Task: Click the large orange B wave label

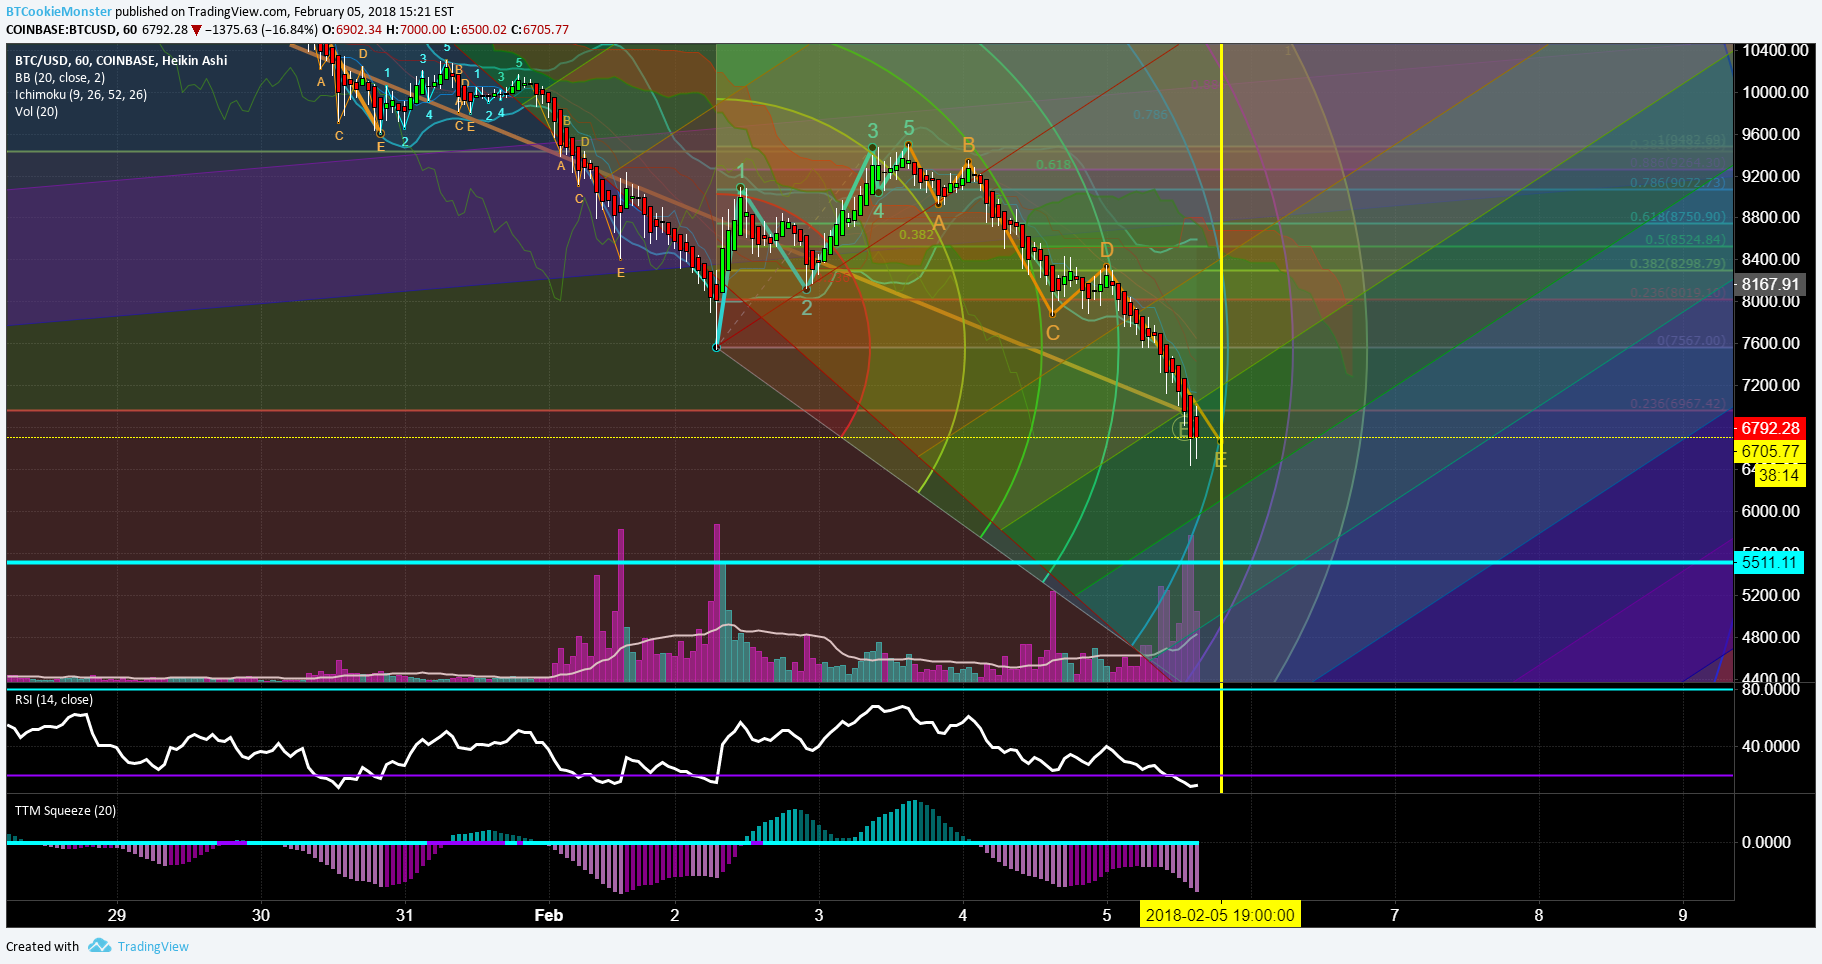Action: 968,145
